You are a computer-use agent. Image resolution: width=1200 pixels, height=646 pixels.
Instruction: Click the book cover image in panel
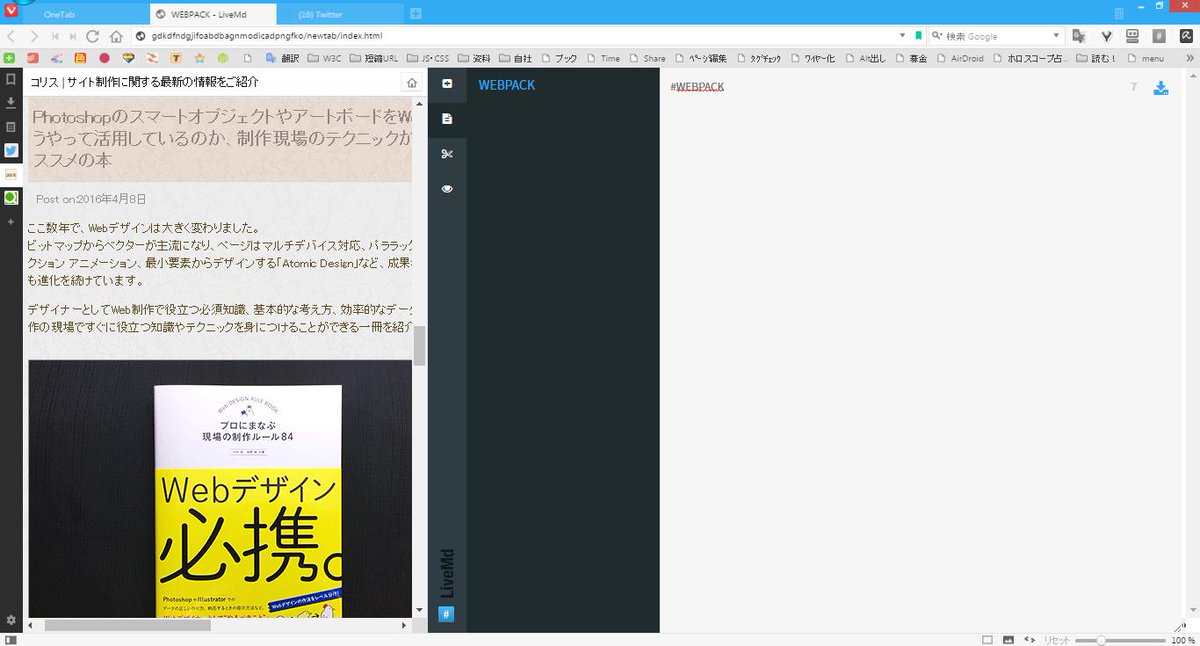click(x=220, y=488)
